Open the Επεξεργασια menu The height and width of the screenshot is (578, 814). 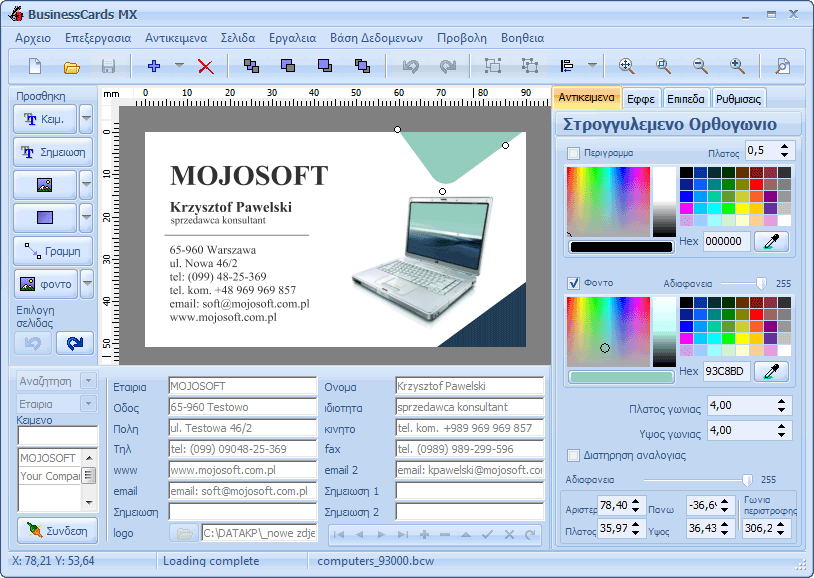pos(98,38)
